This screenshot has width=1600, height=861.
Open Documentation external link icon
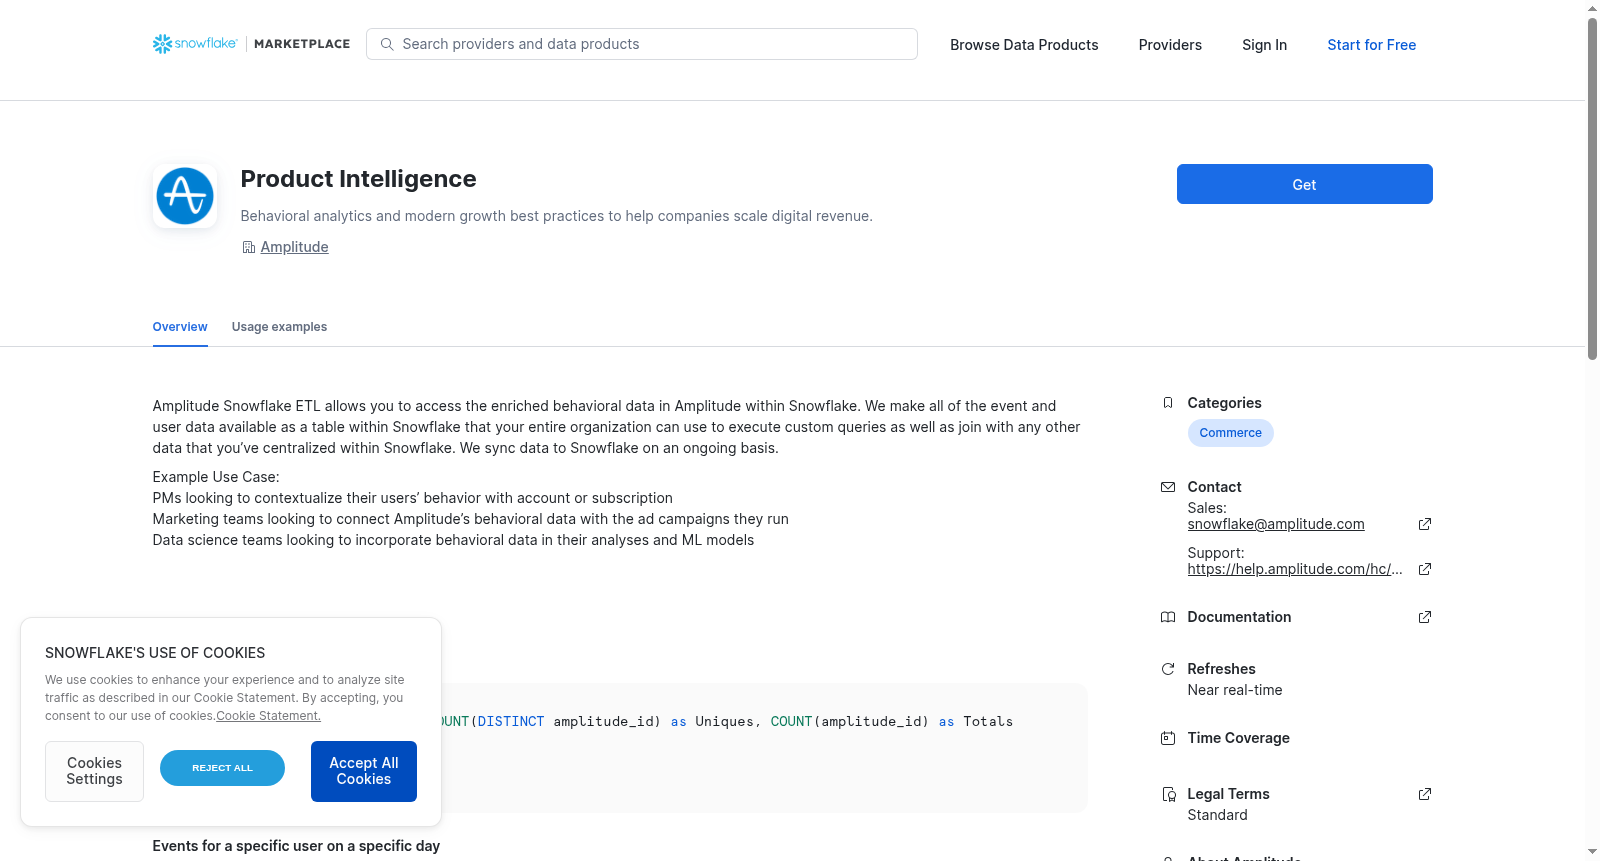point(1425,617)
